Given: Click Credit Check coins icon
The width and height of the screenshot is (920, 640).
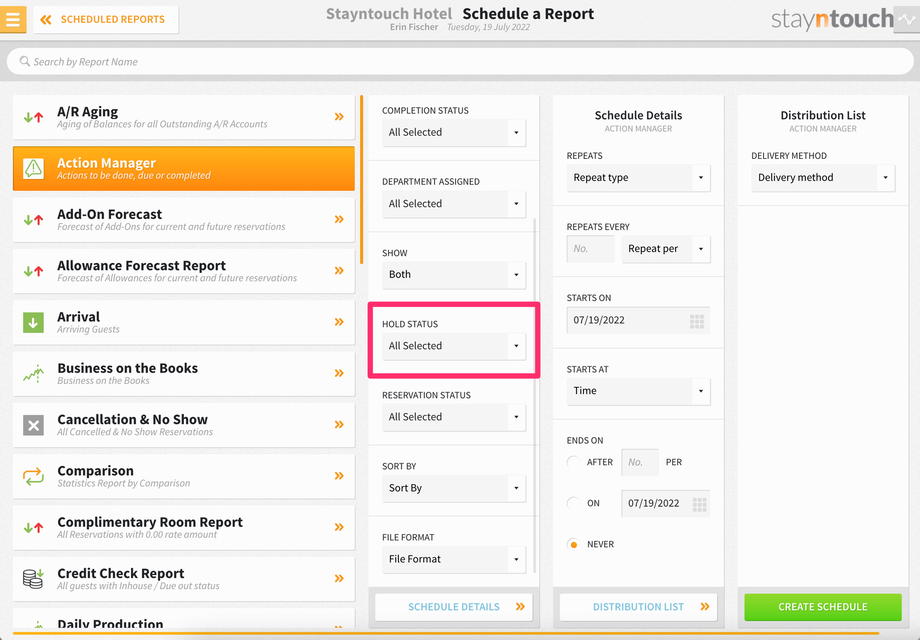Looking at the screenshot, I should coord(33,578).
